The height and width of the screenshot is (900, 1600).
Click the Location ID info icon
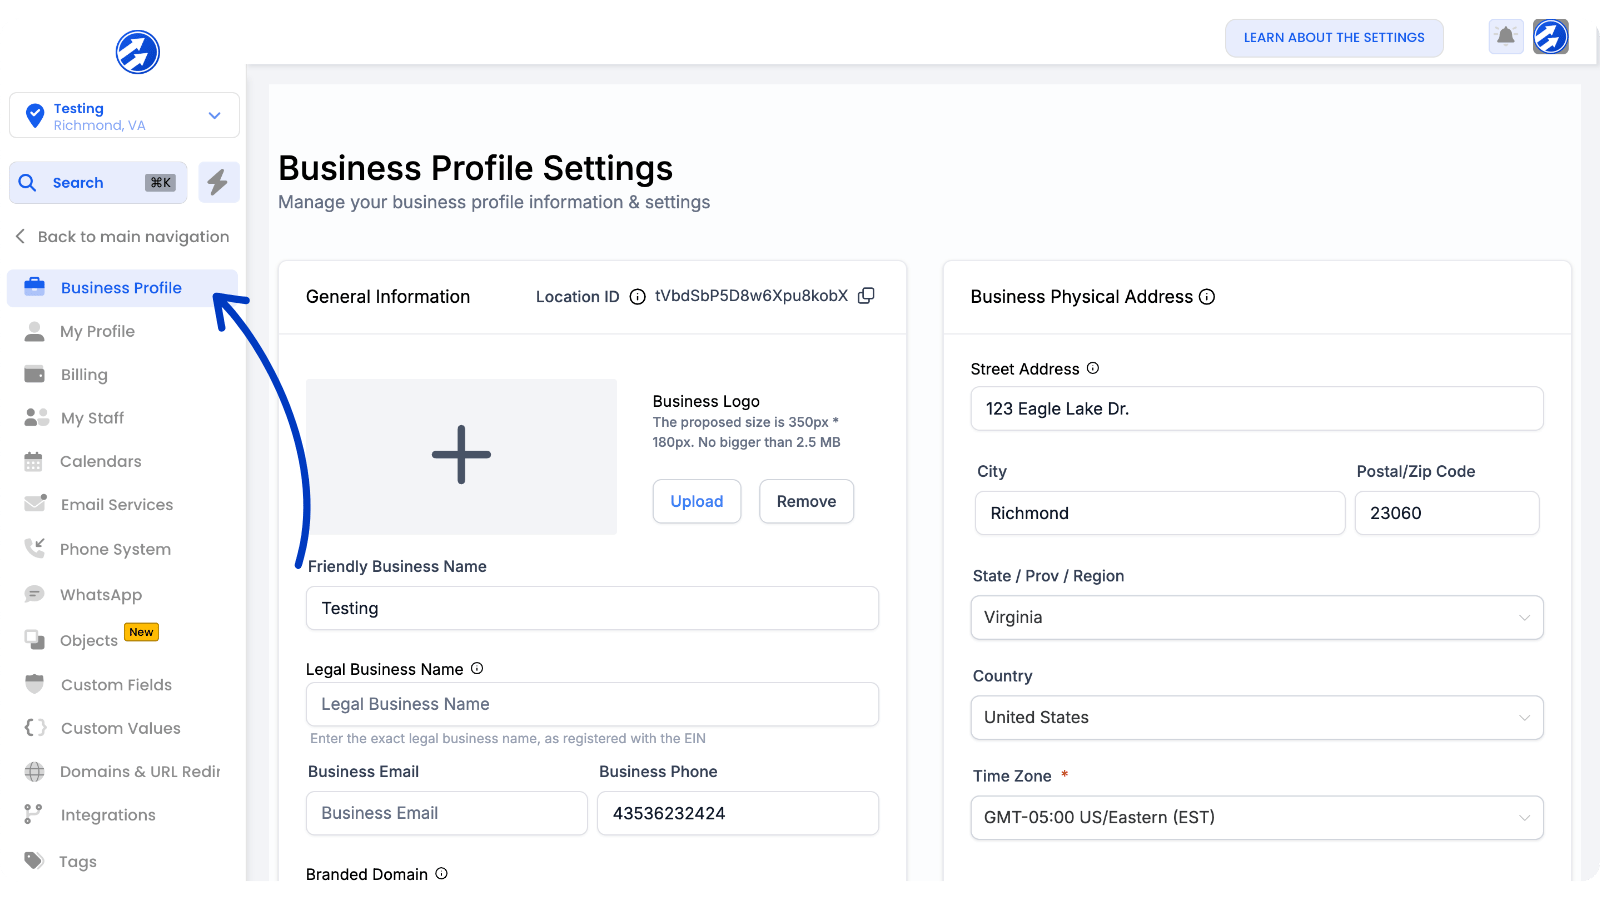pos(637,297)
